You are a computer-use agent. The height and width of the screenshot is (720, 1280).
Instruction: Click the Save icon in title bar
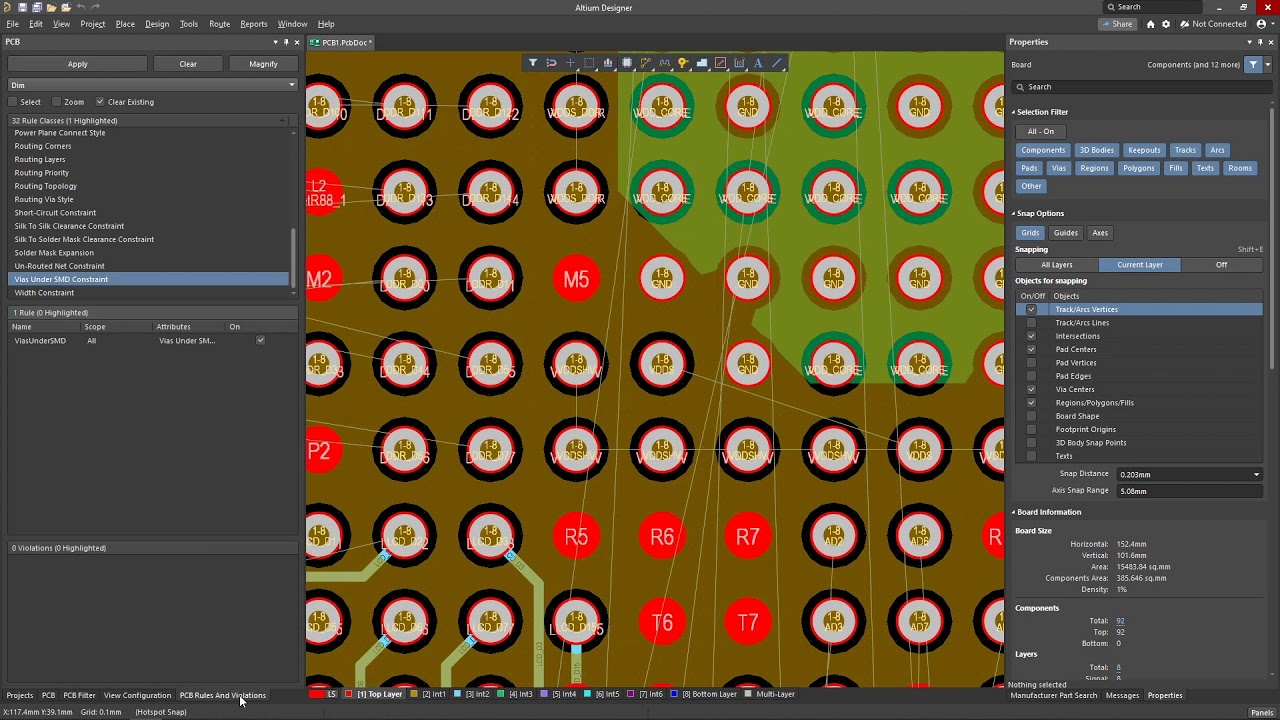click(23, 7)
